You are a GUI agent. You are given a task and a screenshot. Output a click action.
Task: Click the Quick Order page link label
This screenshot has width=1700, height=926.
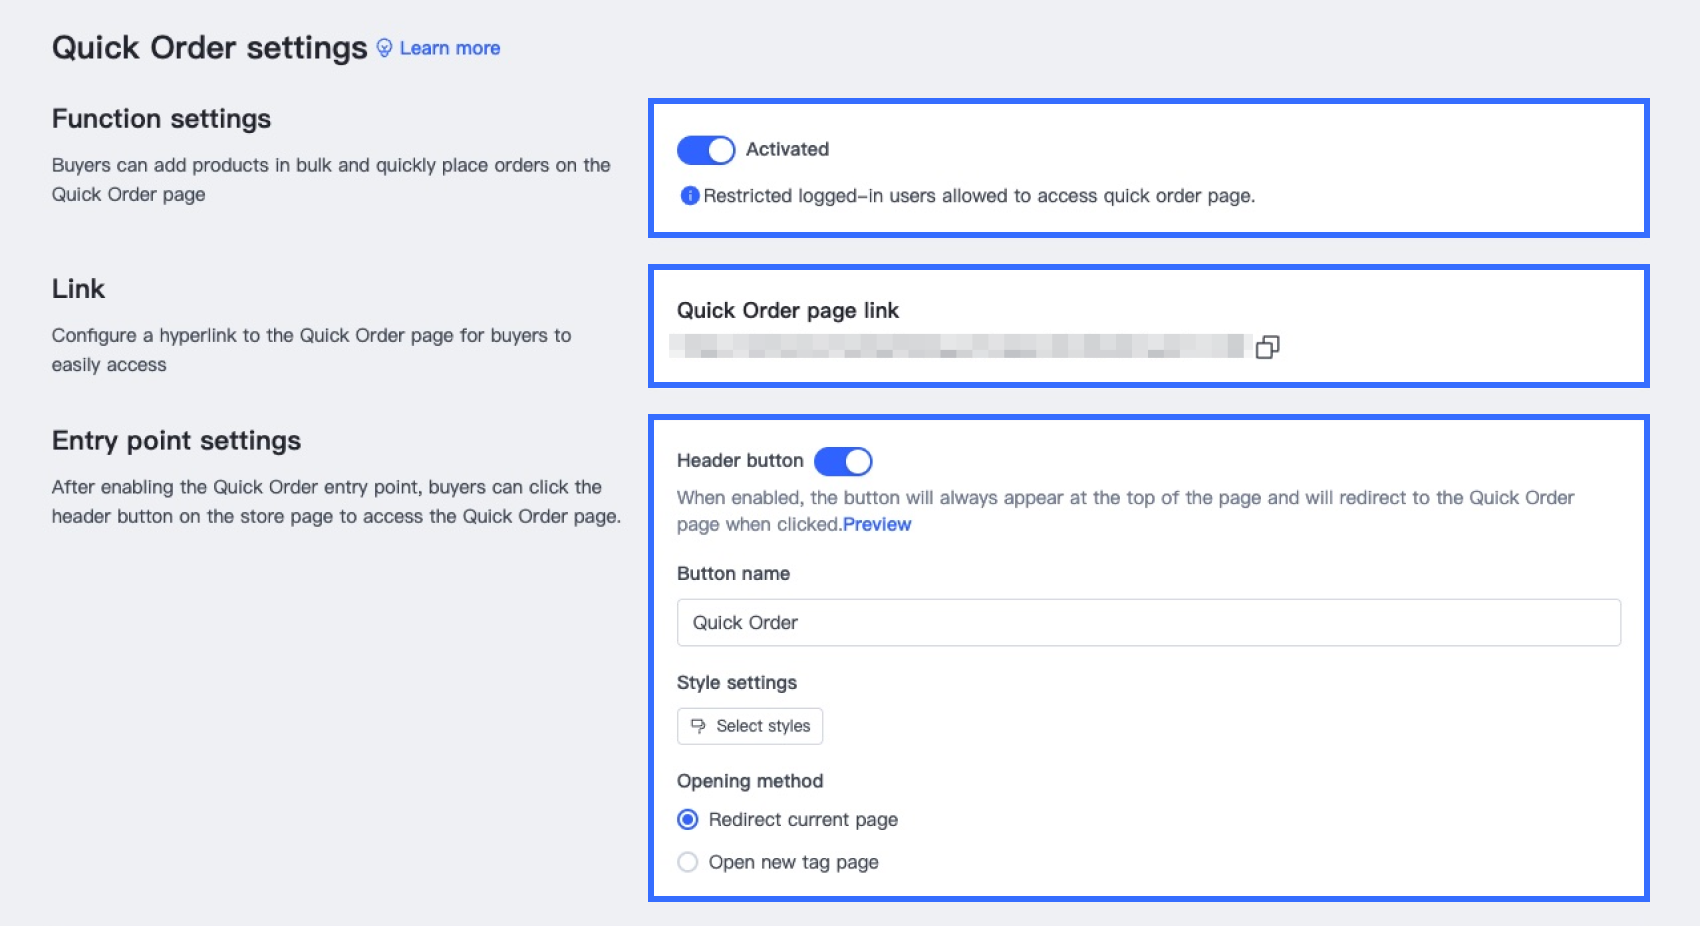[788, 311]
